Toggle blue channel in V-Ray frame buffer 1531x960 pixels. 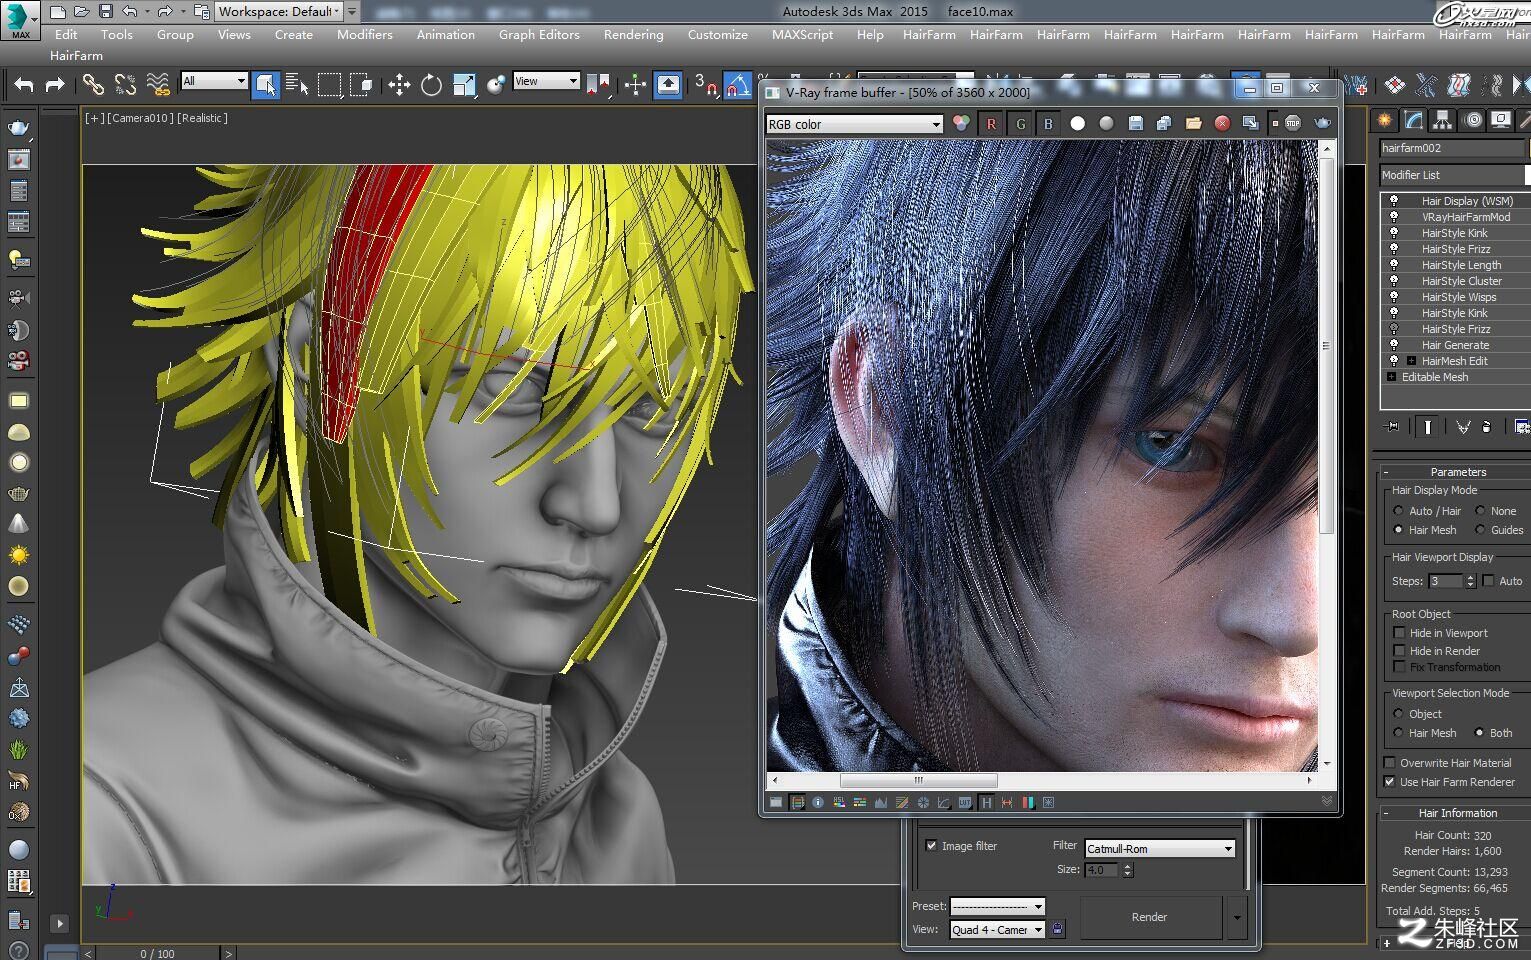[x=1048, y=123]
